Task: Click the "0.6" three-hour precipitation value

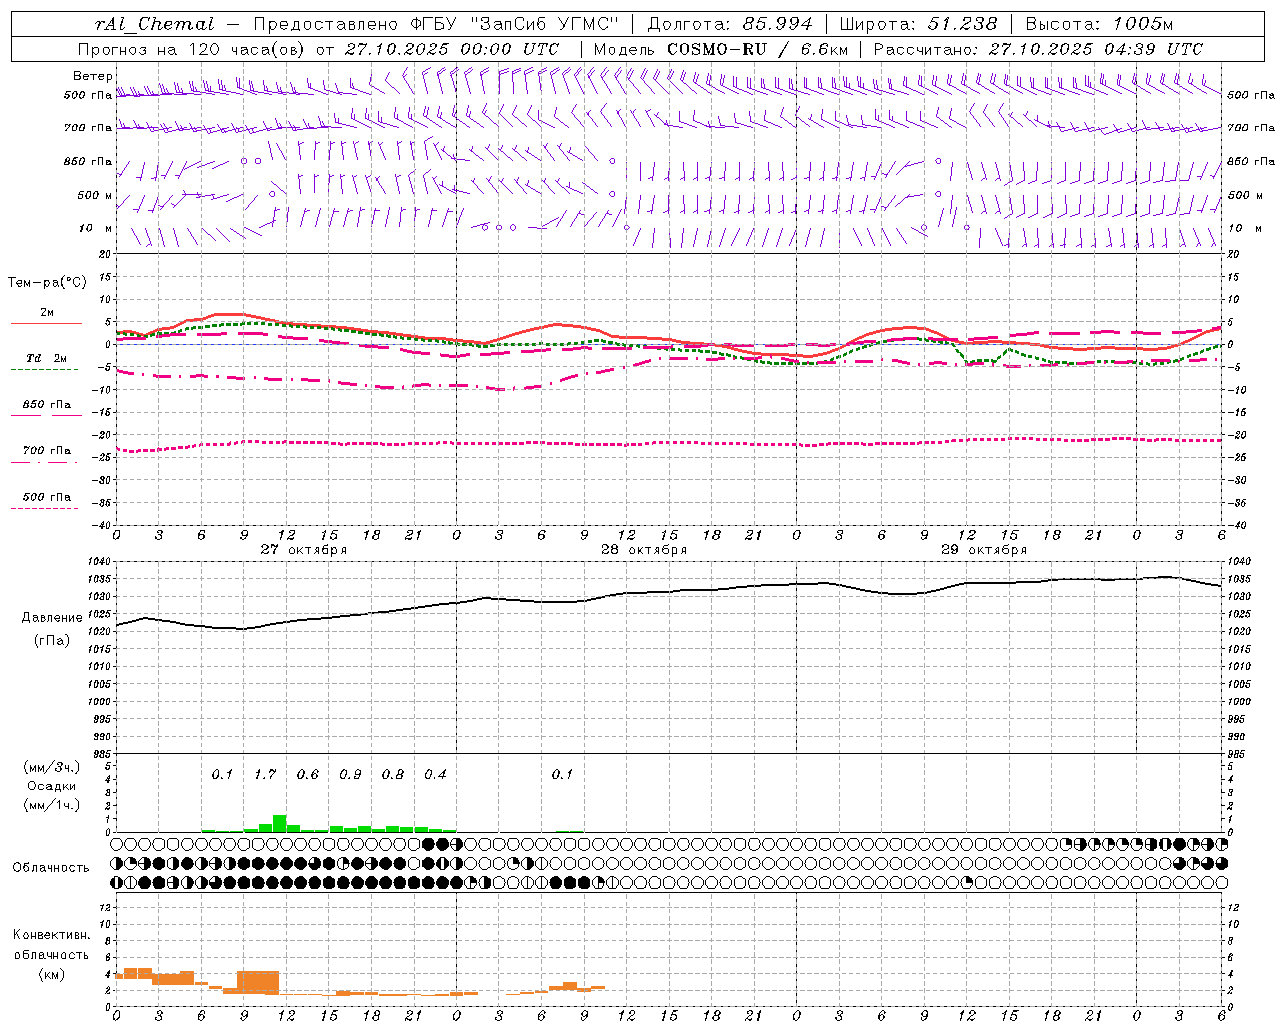Action: point(308,774)
